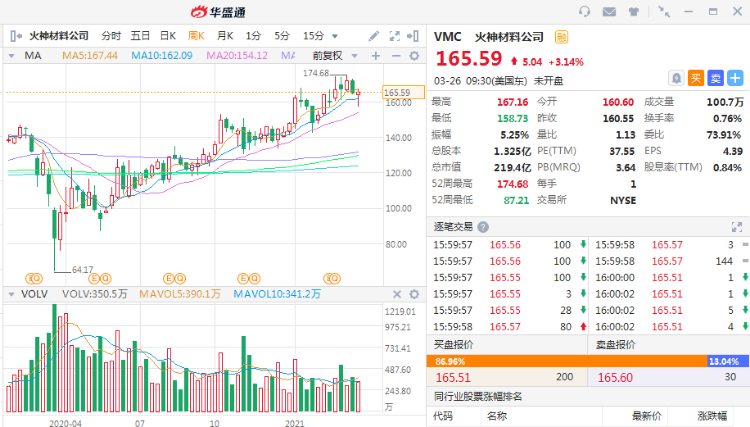This screenshot has height=427, width=750.
Task: Click the 52周最低 value 87.21
Action: [516, 200]
